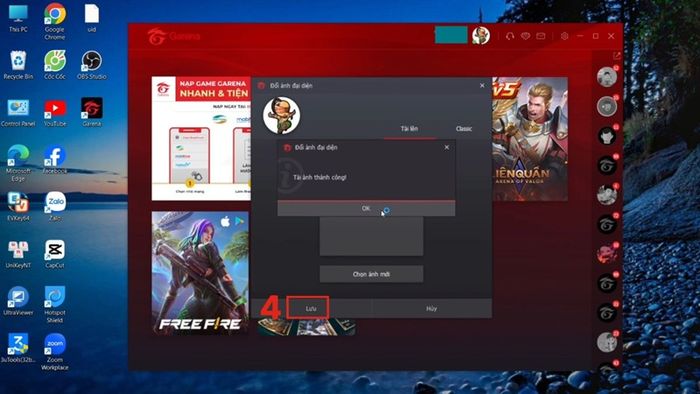The height and width of the screenshot is (394, 700).
Task: Close the Garena window
Action: [x=611, y=36]
